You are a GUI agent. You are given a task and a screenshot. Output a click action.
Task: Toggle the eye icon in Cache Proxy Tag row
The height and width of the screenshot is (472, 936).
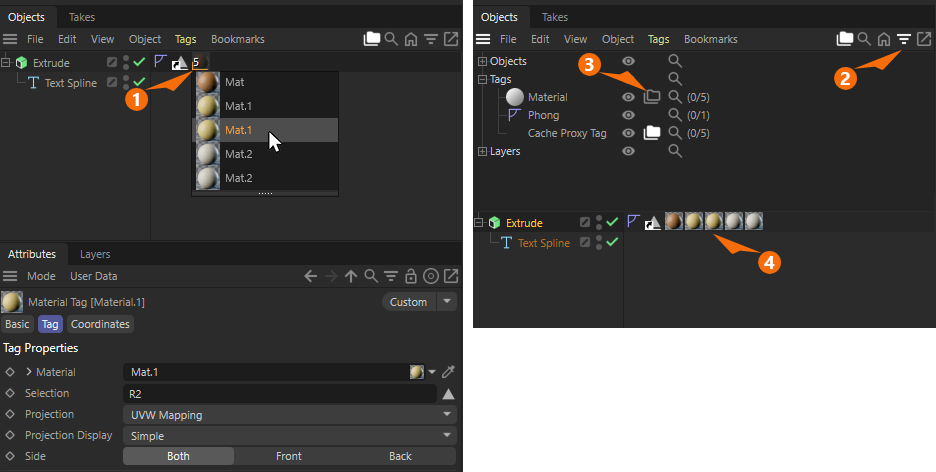[x=629, y=132]
